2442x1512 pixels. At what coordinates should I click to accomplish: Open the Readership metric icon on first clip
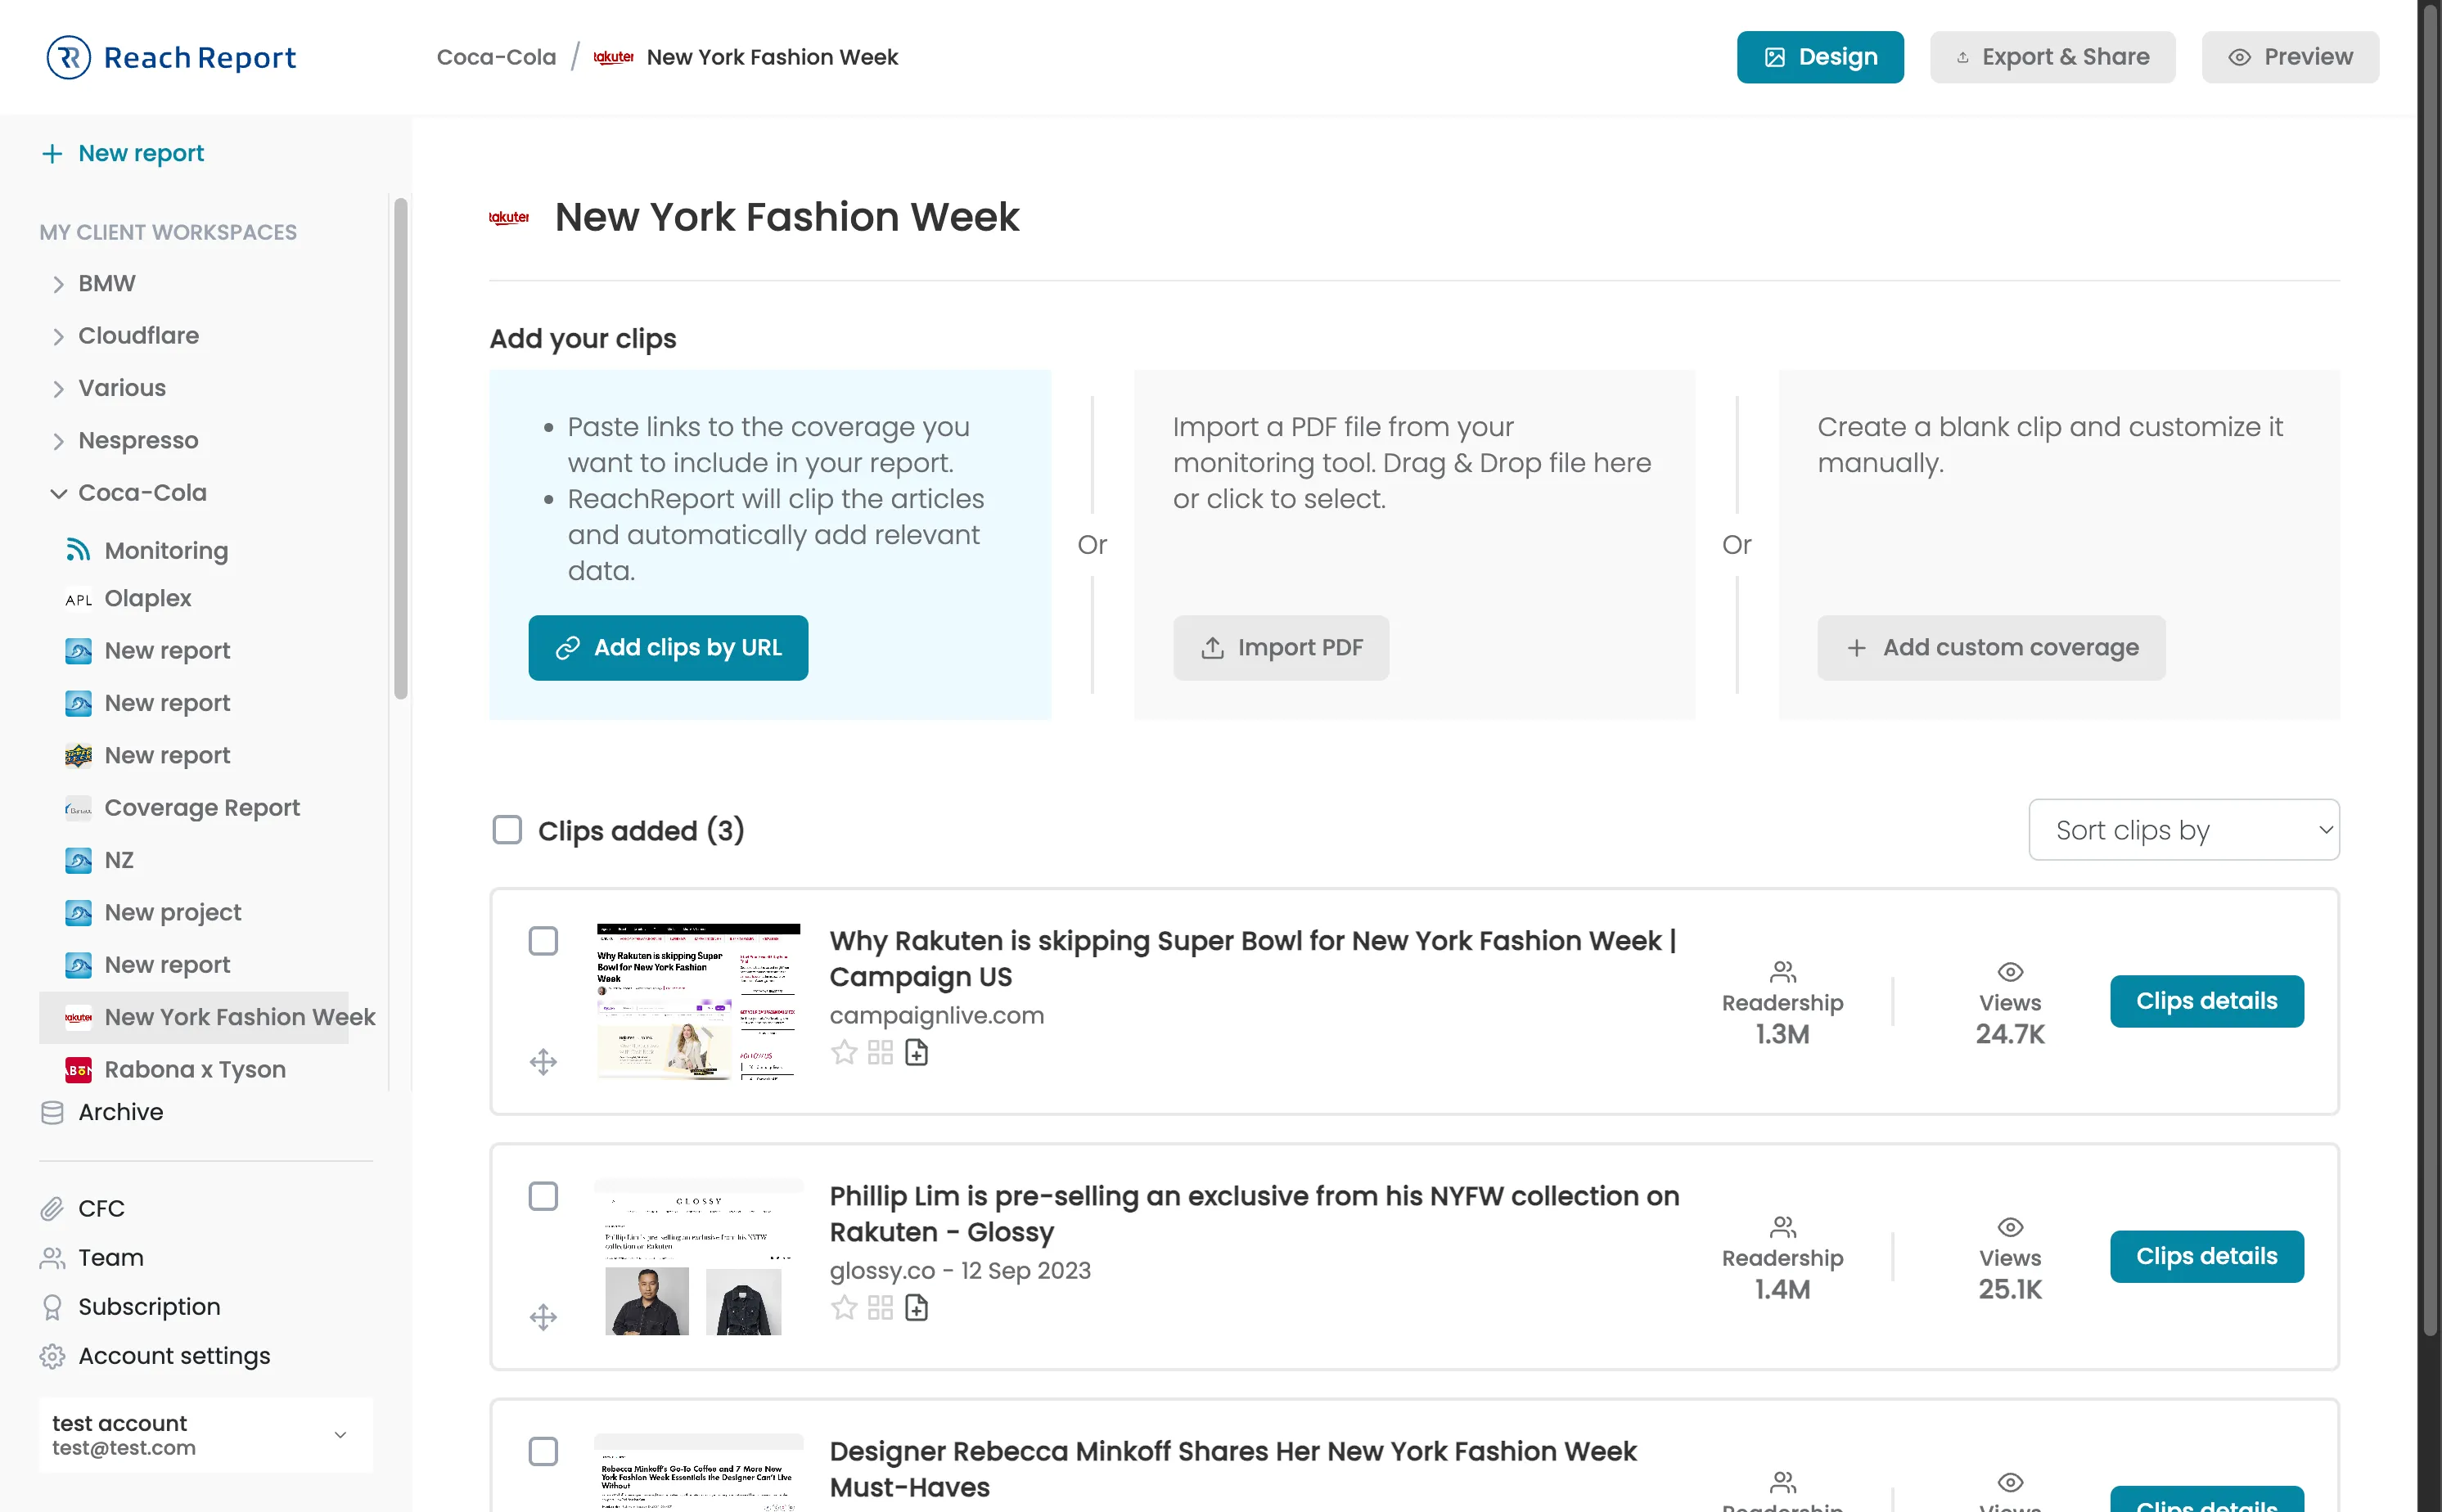1782,971
